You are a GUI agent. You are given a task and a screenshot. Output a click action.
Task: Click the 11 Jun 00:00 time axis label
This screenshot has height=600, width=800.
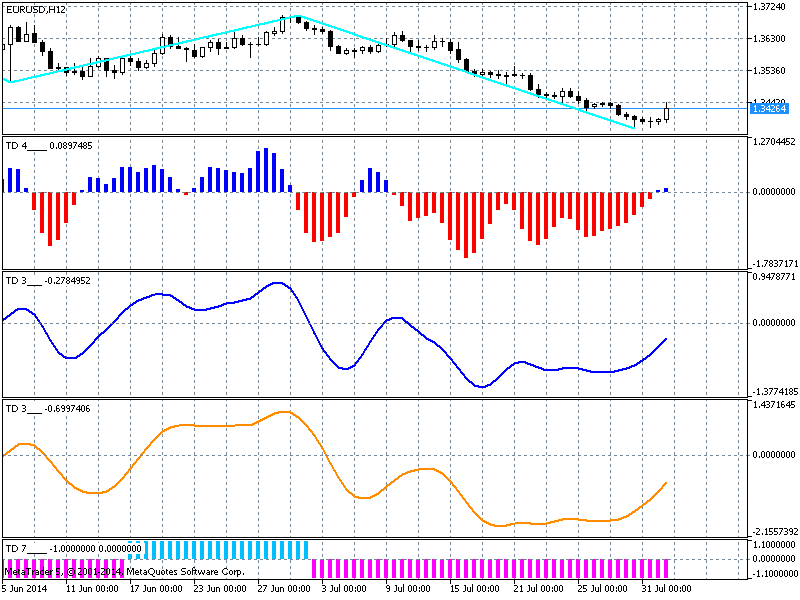[92, 588]
